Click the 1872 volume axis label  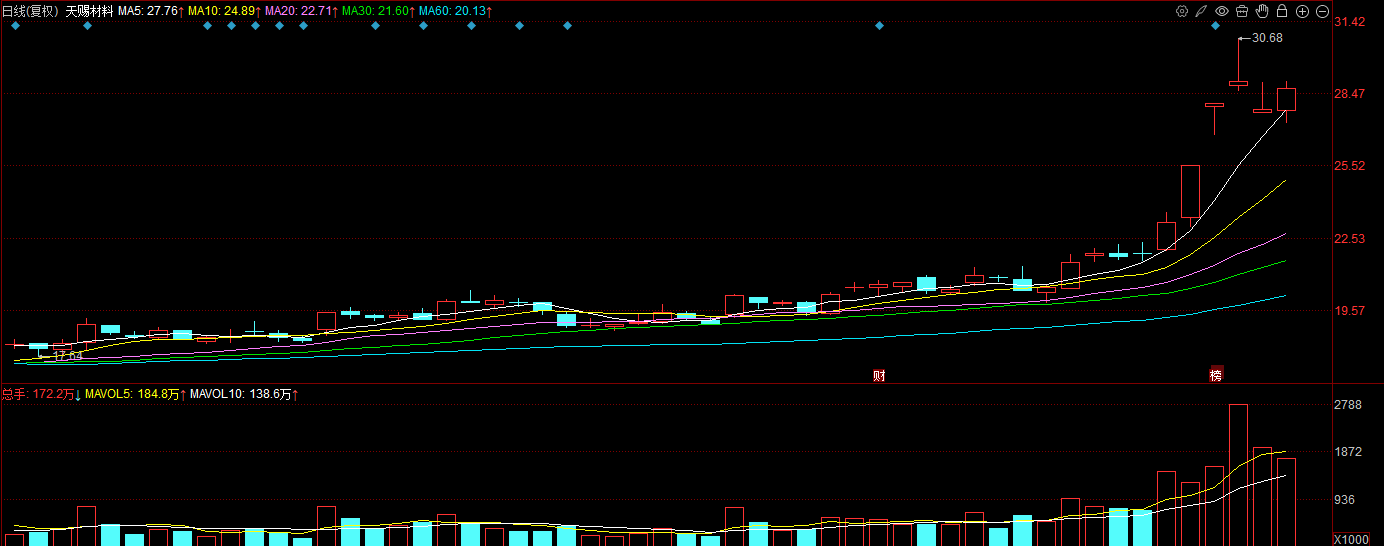coord(1348,452)
